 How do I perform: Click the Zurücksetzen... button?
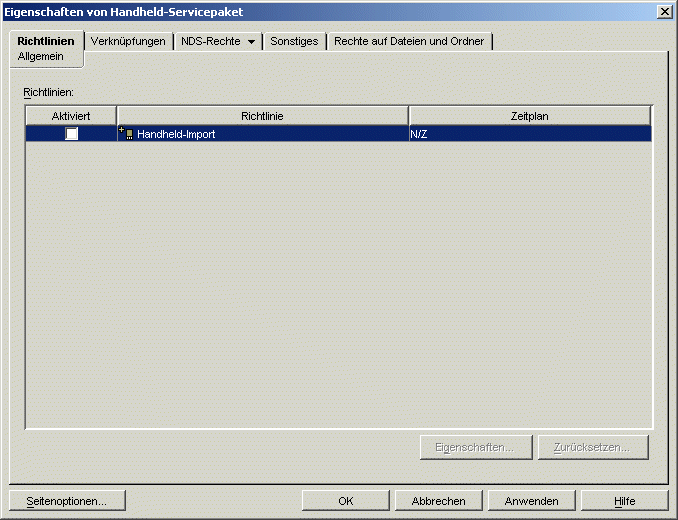[x=593, y=447]
